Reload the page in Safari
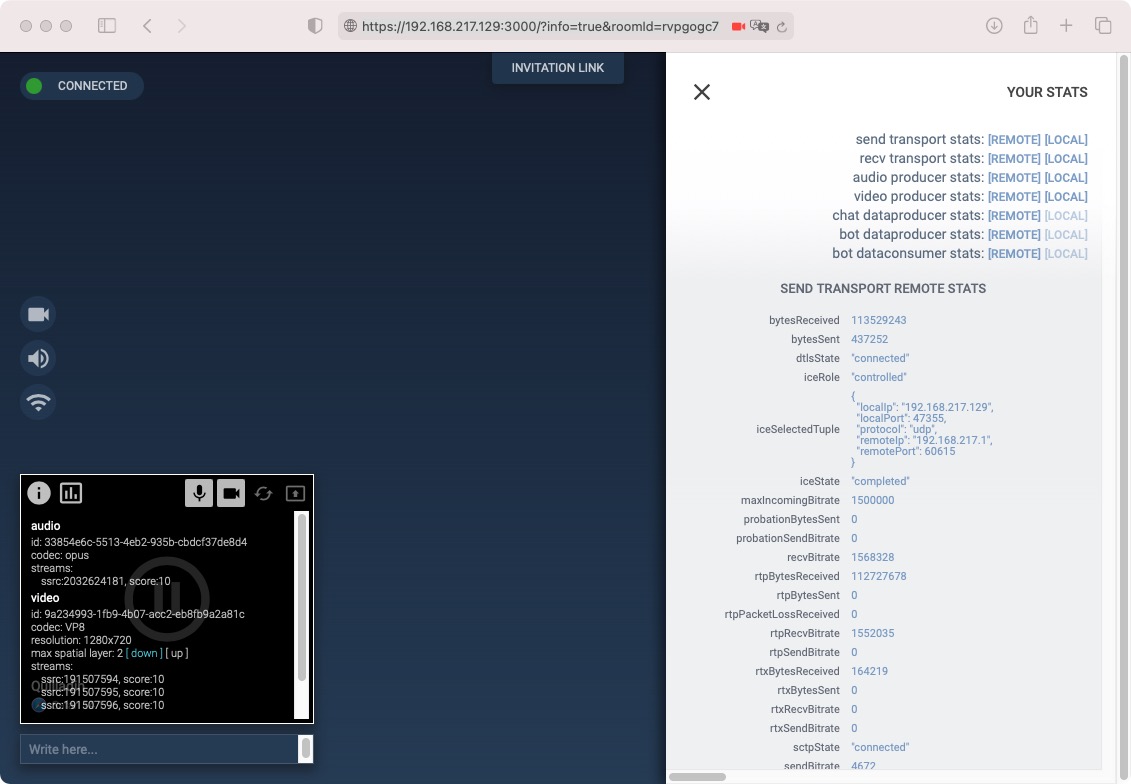The height and width of the screenshot is (784, 1131). point(782,27)
